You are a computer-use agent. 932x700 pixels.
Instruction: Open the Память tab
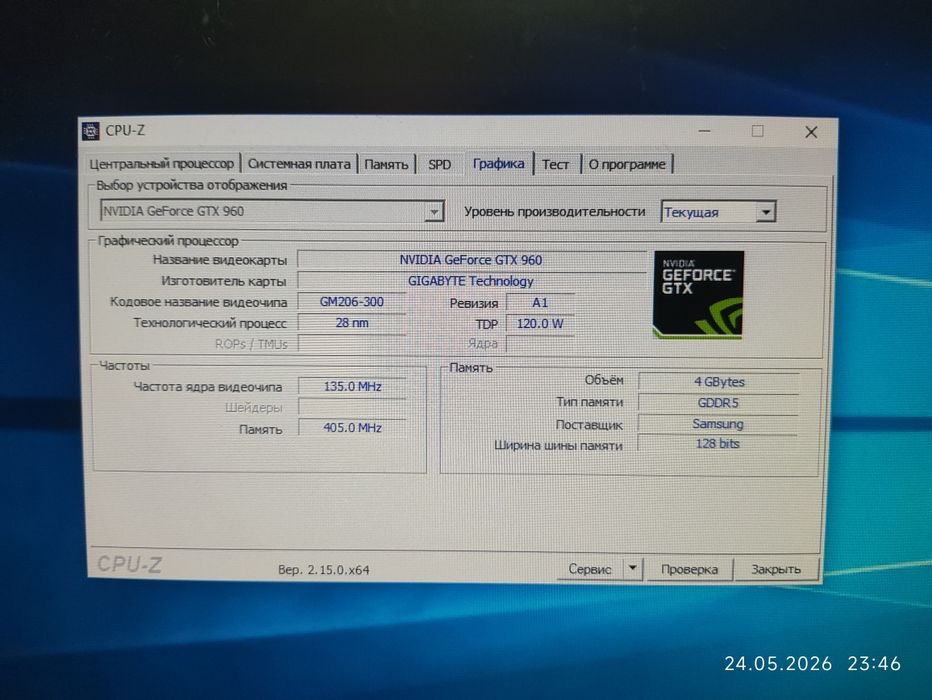(x=386, y=165)
